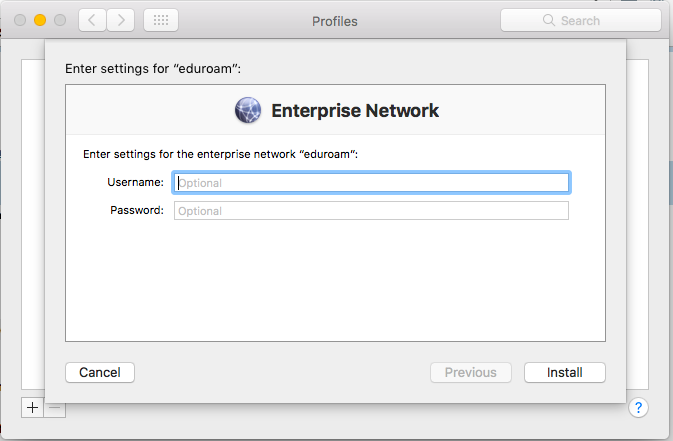
Task: Click the Username label
Action: pyautogui.click(x=135, y=182)
